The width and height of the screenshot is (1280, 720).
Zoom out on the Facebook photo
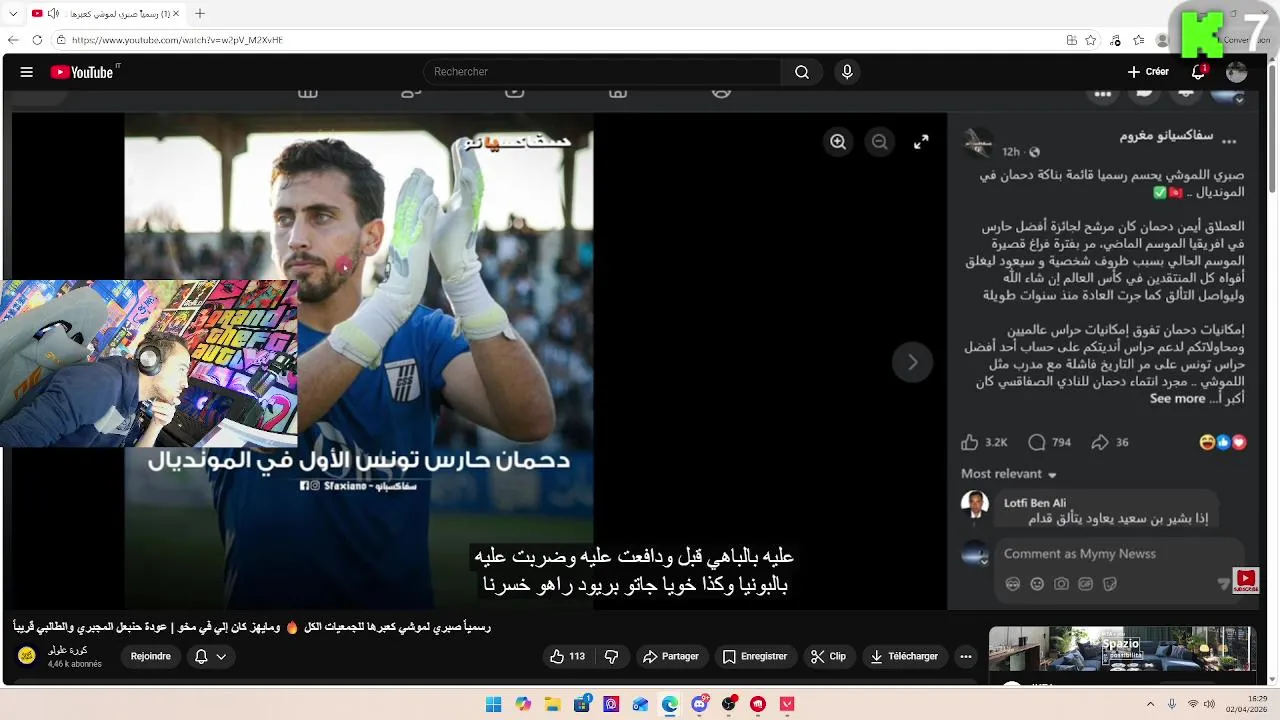tap(880, 142)
